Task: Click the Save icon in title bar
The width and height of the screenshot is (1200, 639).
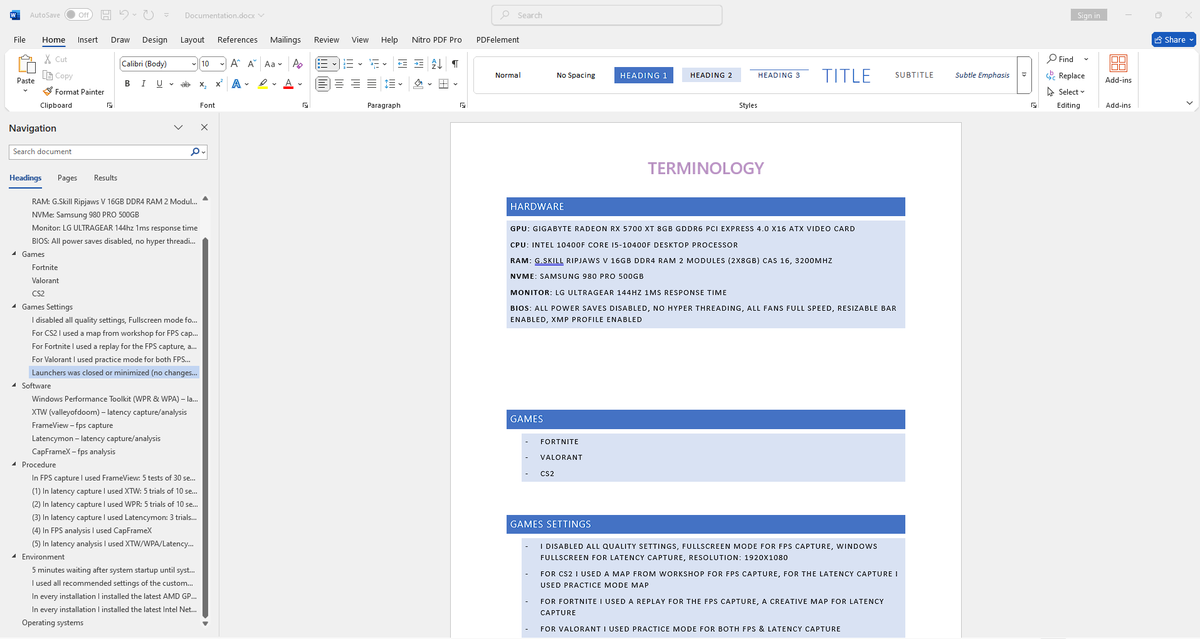Action: (105, 15)
